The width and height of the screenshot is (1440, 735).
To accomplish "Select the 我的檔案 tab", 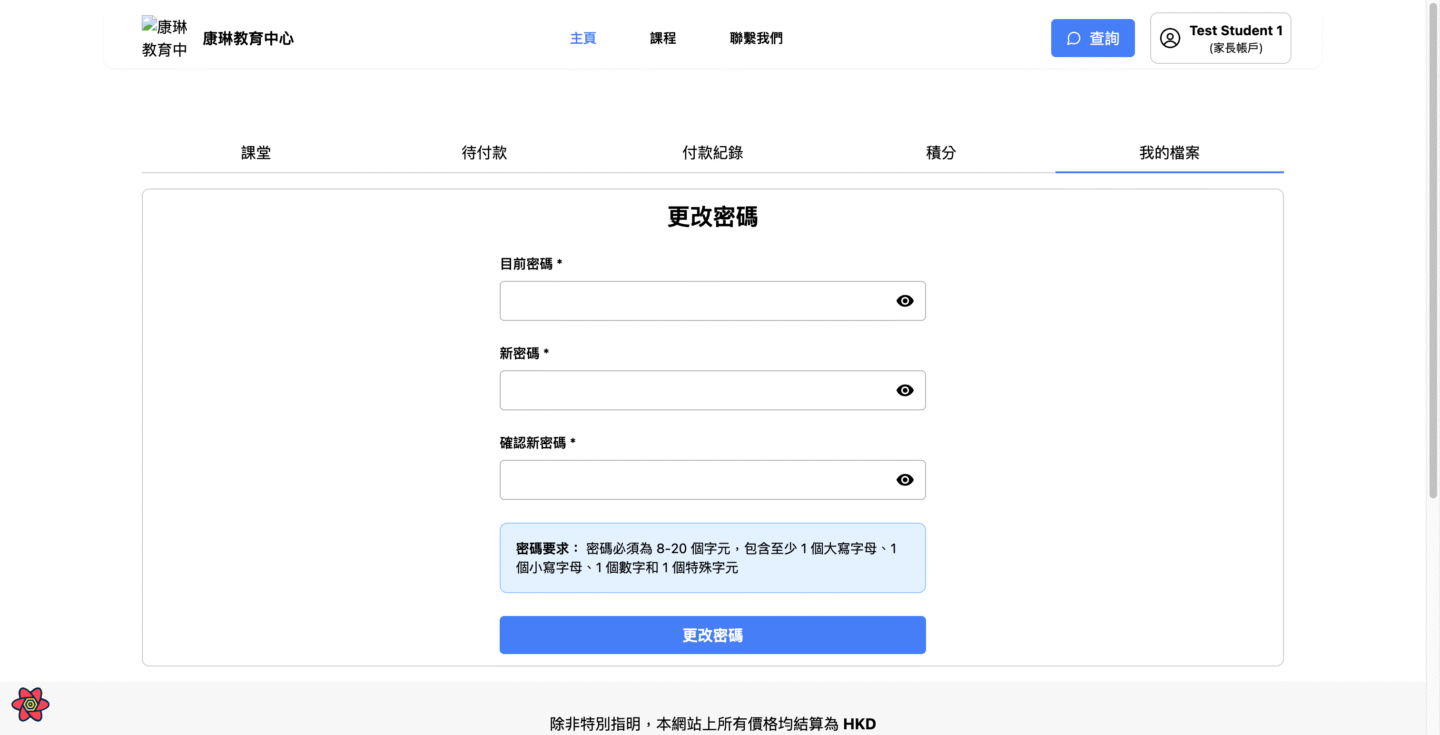I will (x=1169, y=153).
